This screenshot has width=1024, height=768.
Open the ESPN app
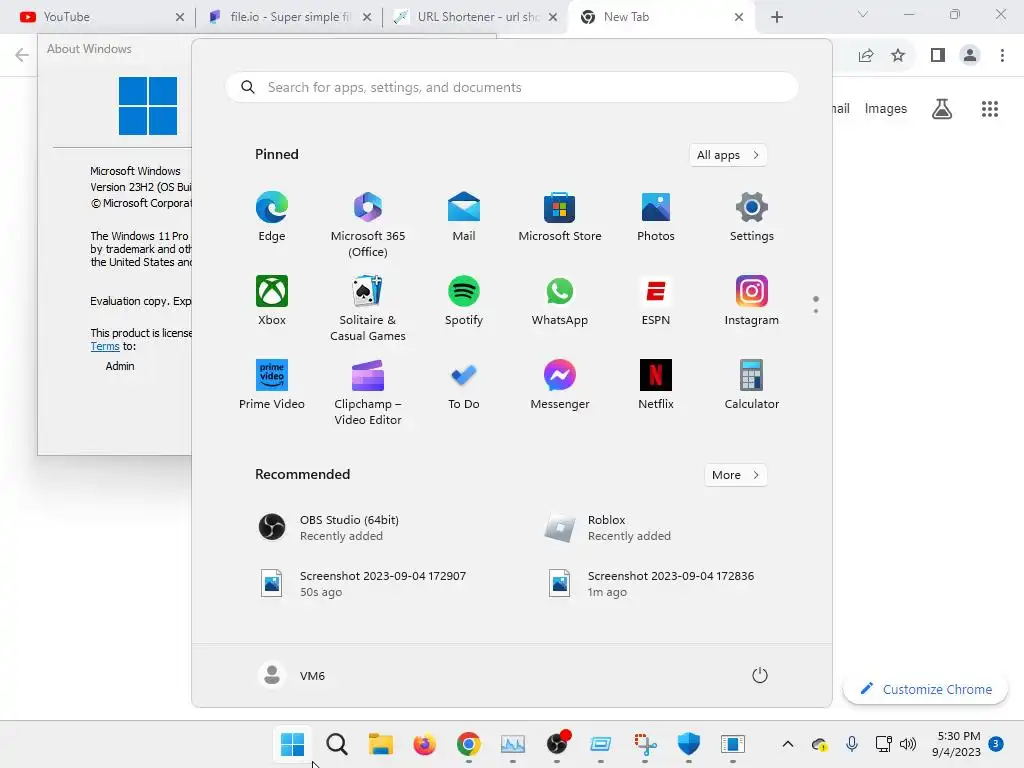click(x=656, y=300)
